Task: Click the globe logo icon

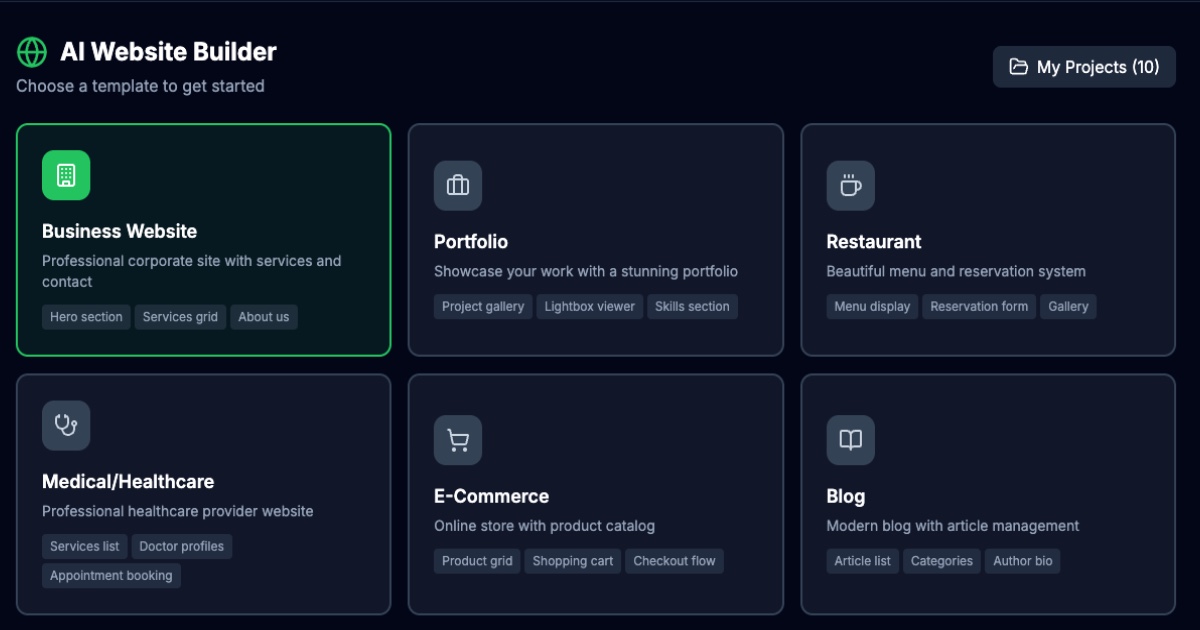Action: (x=32, y=52)
